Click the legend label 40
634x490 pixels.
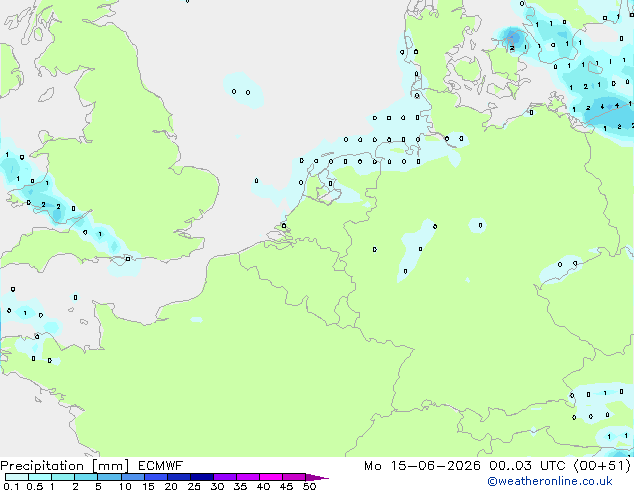263,486
